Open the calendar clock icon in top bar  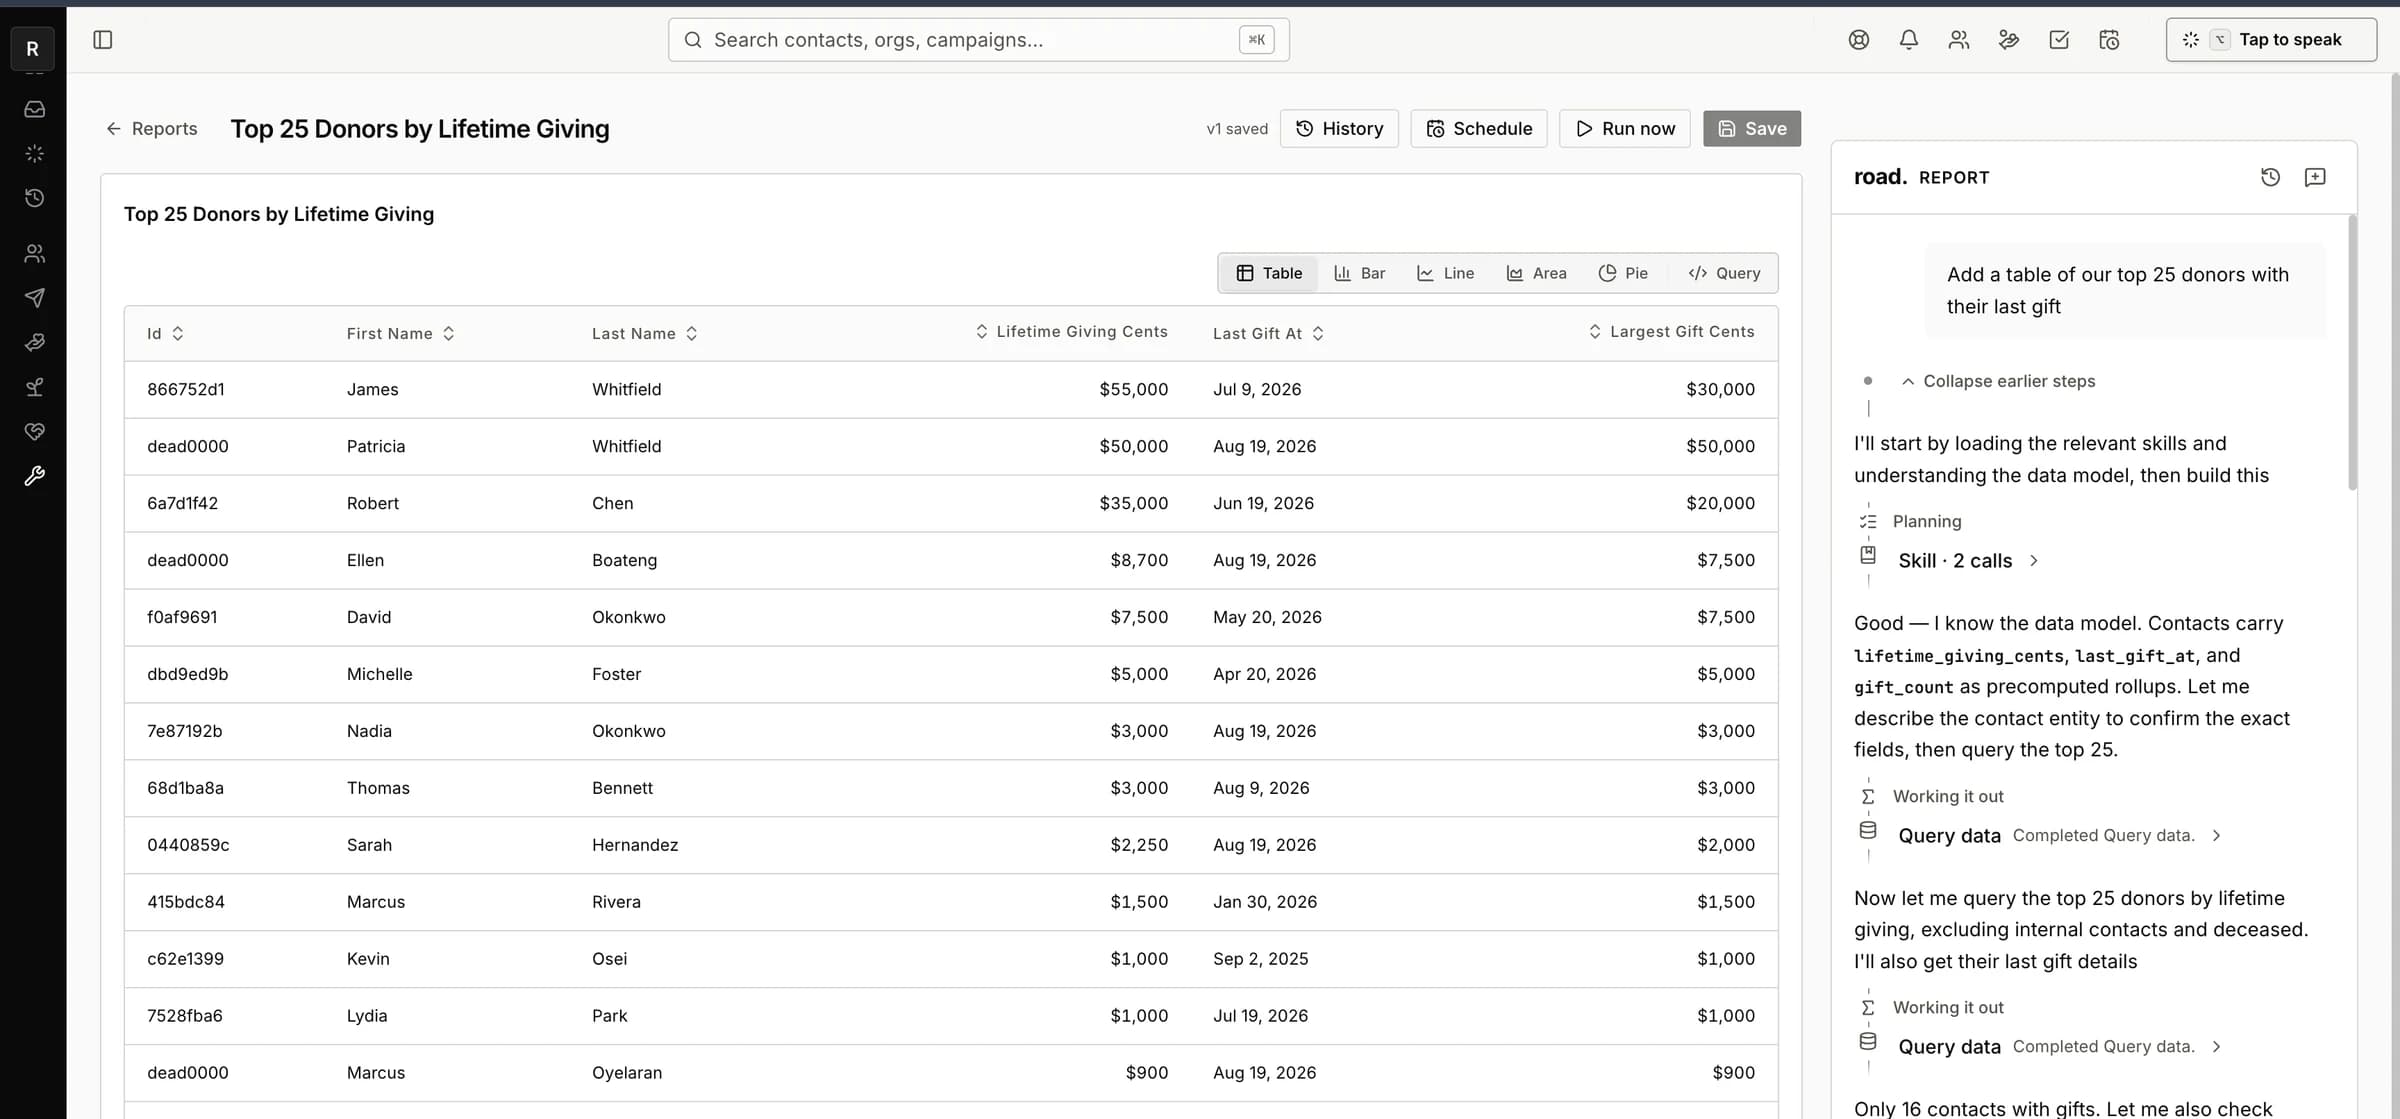[x=2108, y=40]
